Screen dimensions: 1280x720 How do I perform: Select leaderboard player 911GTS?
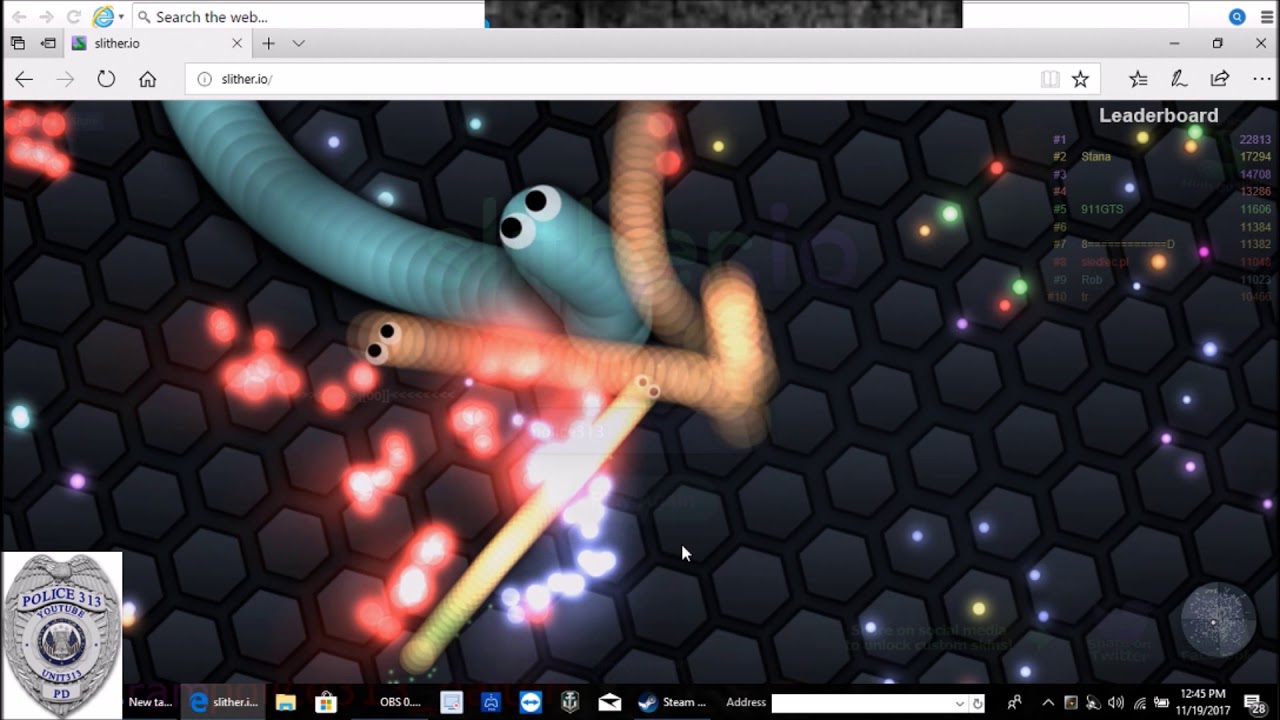[1102, 210]
